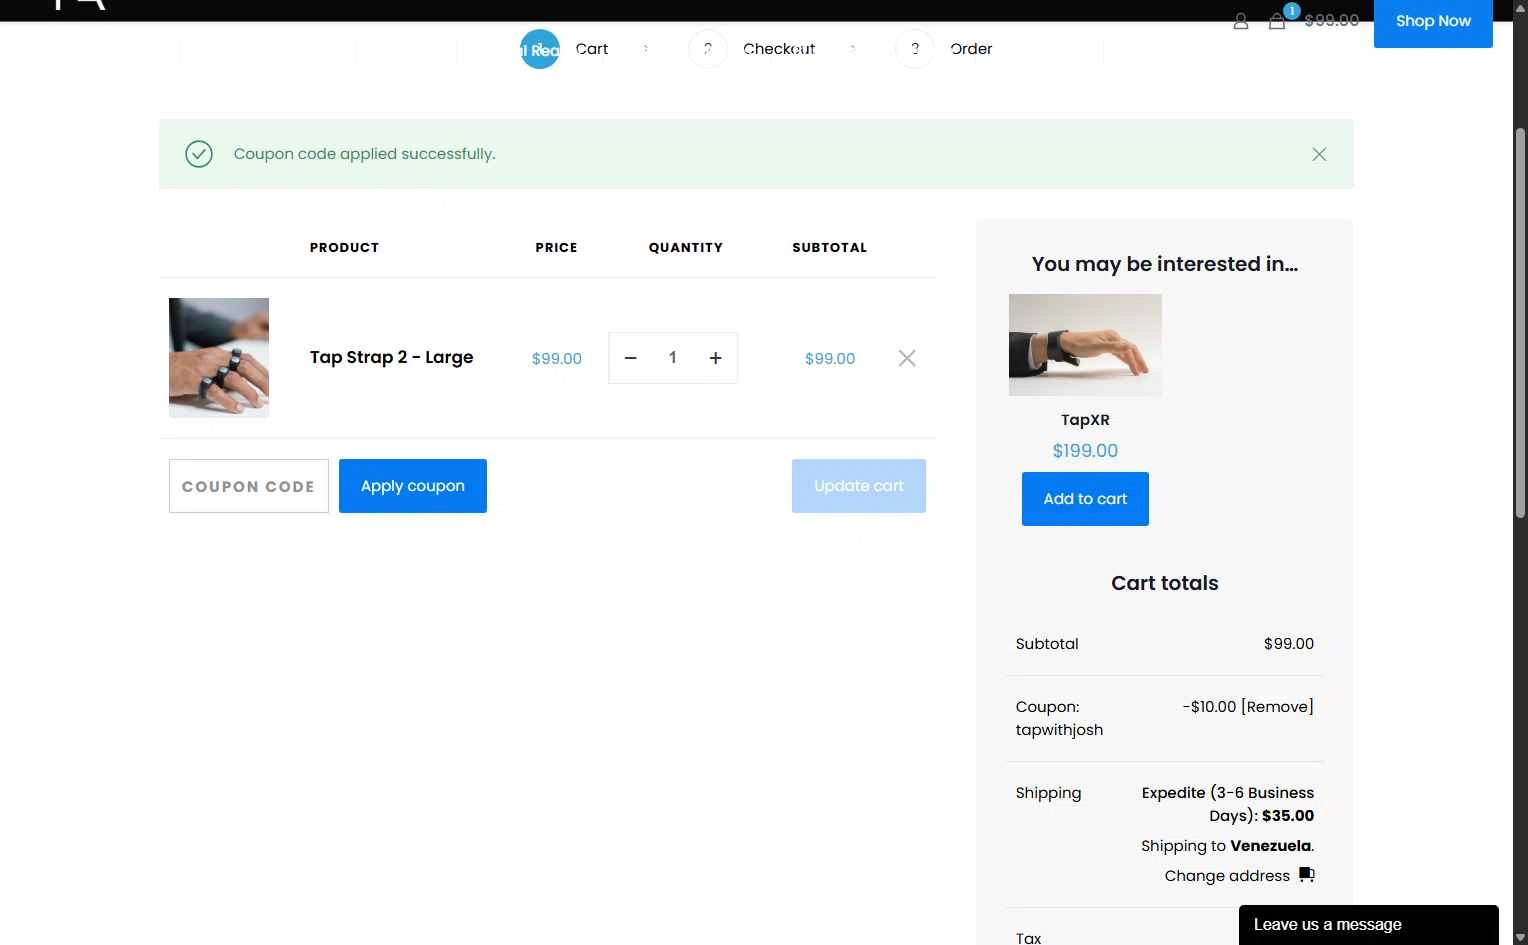Click the Shop Now button

(1433, 21)
